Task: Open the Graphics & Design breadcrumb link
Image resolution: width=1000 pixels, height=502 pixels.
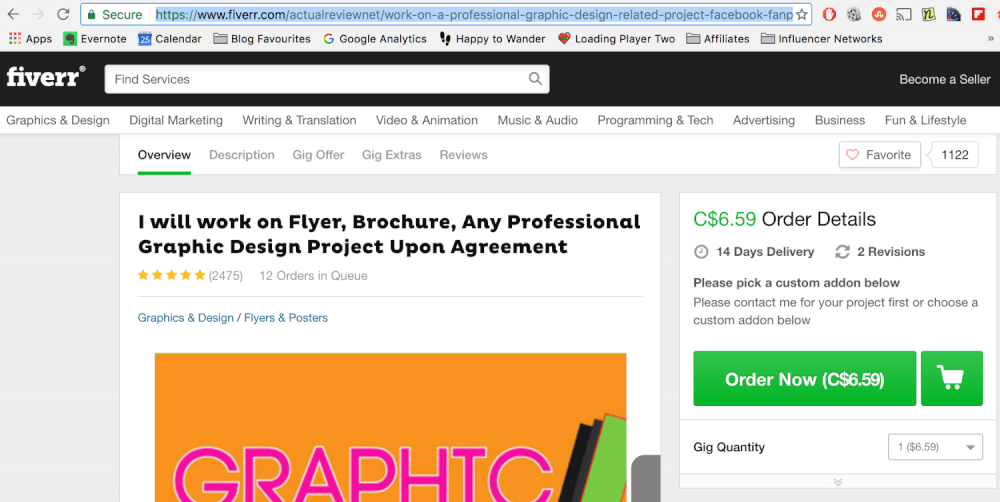Action: 186,318
